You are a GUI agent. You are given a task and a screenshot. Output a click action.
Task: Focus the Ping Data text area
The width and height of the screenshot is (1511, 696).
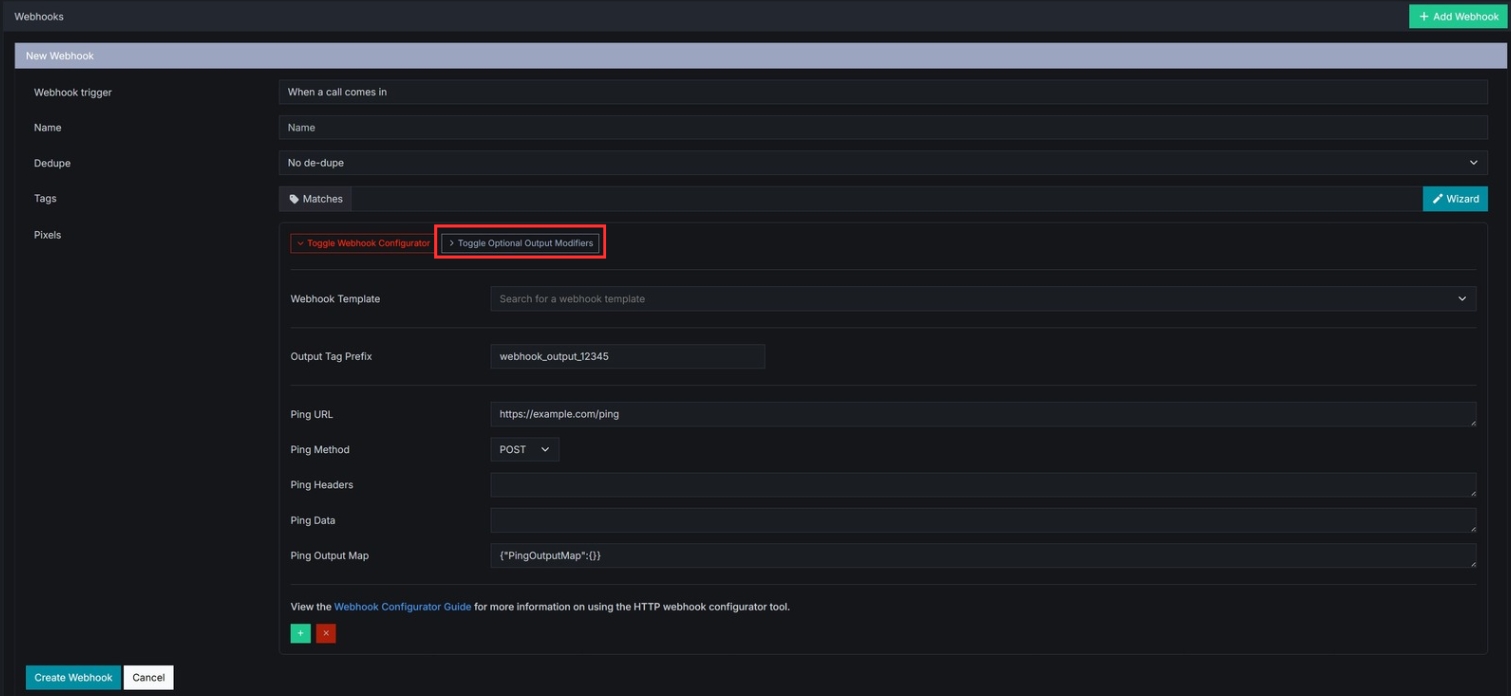[983, 520]
